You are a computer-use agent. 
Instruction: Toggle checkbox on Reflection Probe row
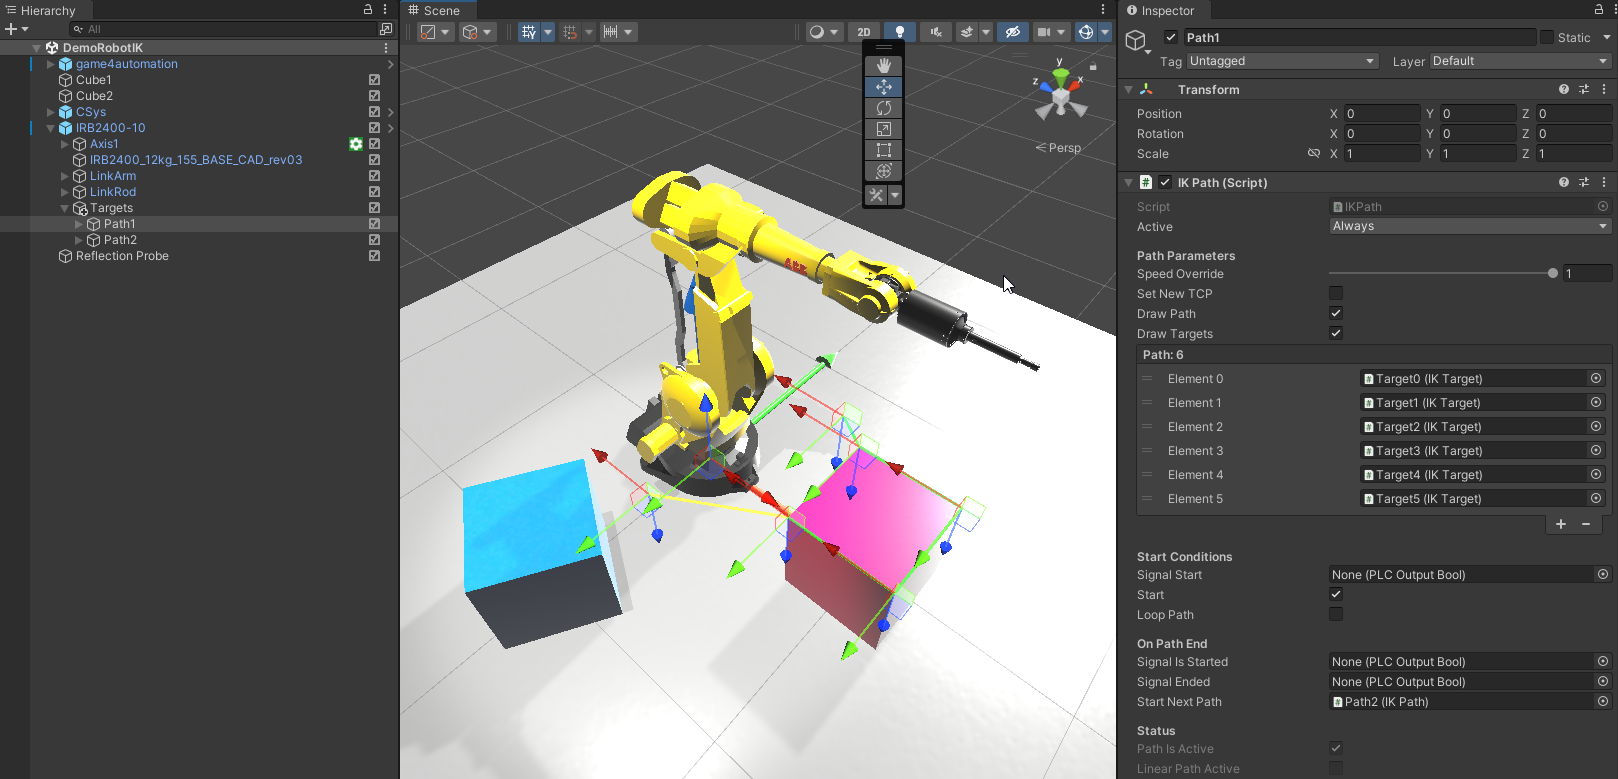[x=374, y=256]
